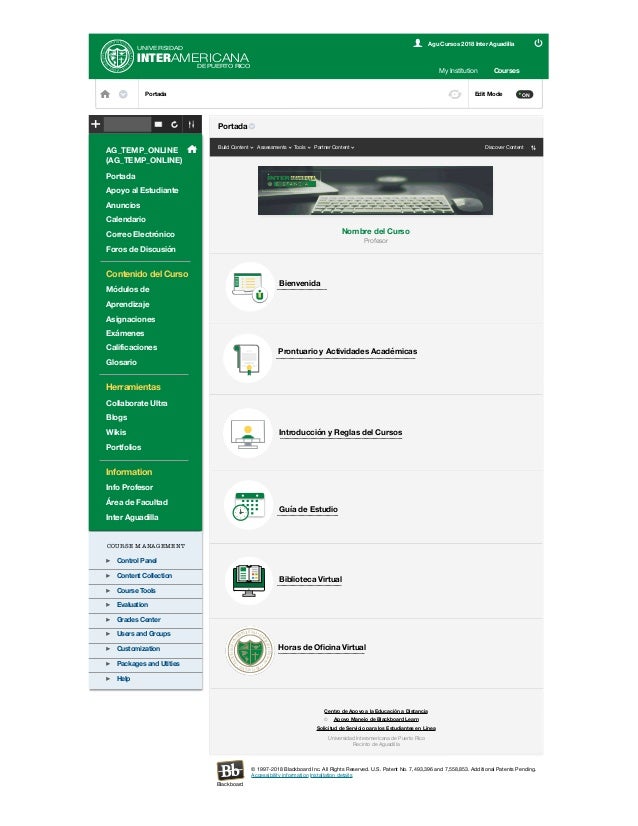Viewport: 638px width, 826px height.
Task: Reorder content with arrows icon near Discover Content
Action: click(x=533, y=148)
